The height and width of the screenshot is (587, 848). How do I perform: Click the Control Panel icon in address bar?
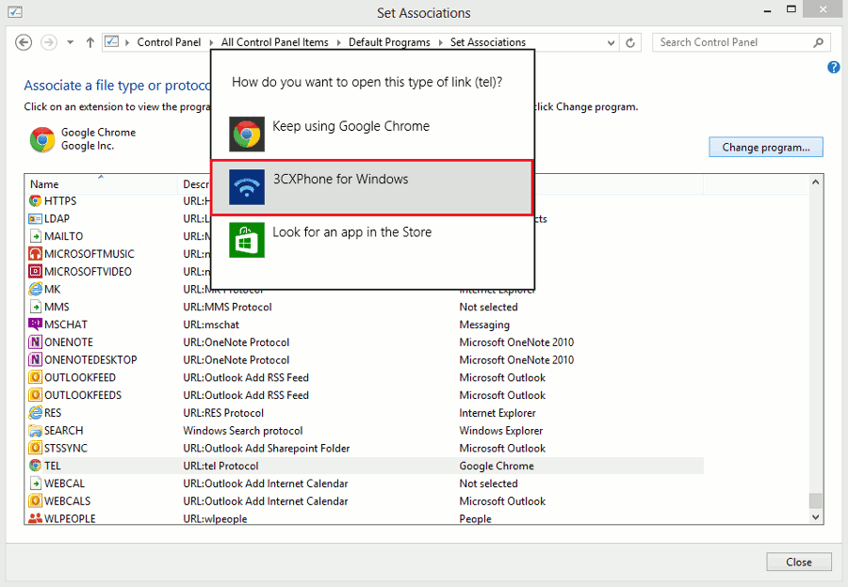111,42
